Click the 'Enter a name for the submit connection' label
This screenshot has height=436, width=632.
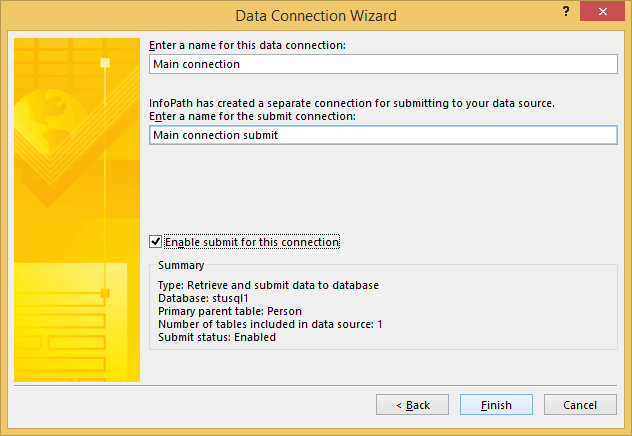coord(251,116)
